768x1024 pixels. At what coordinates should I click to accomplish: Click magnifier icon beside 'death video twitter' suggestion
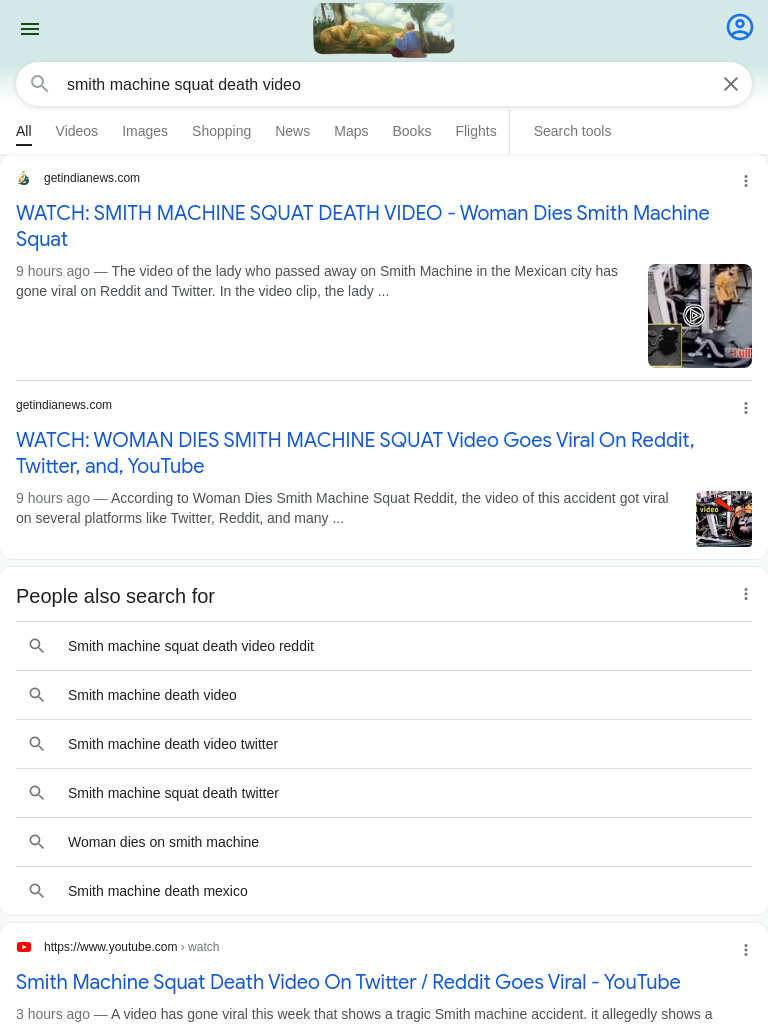37,744
